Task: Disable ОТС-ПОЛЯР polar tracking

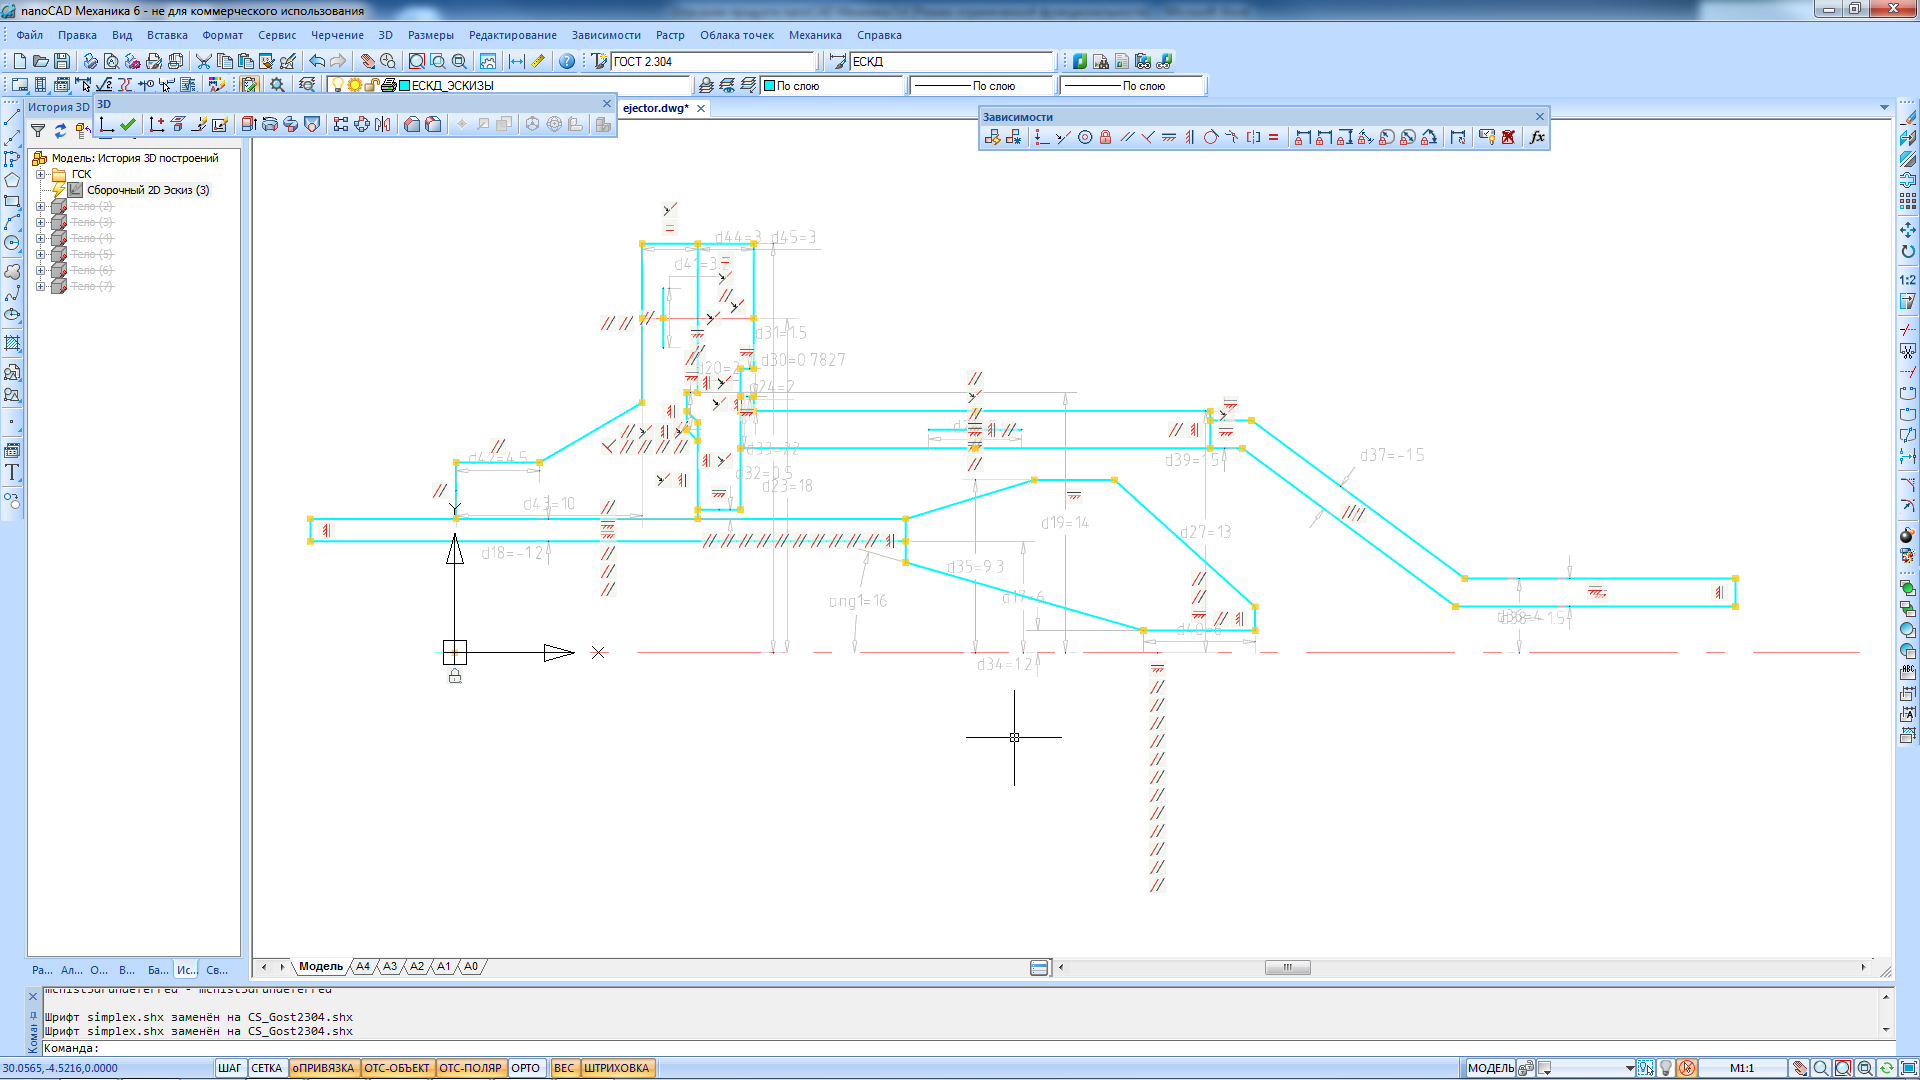Action: 470,1068
